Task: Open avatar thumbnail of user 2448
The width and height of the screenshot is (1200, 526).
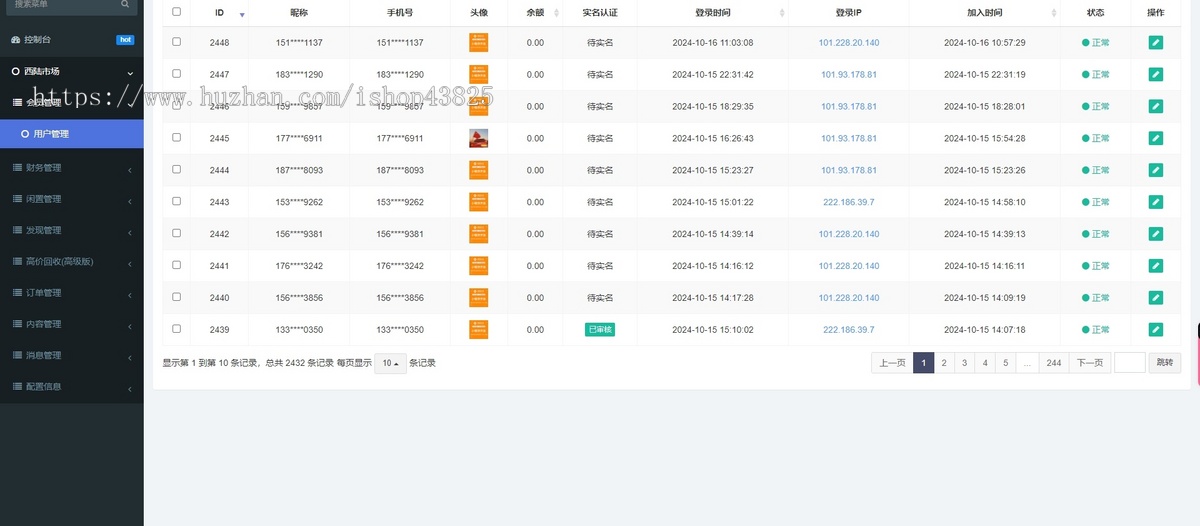Action: pyautogui.click(x=479, y=42)
